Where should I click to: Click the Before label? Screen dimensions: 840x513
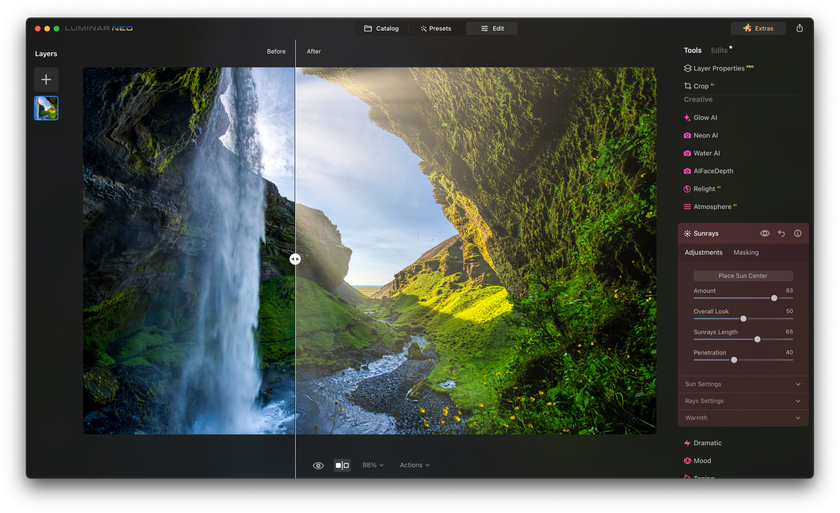pos(276,51)
